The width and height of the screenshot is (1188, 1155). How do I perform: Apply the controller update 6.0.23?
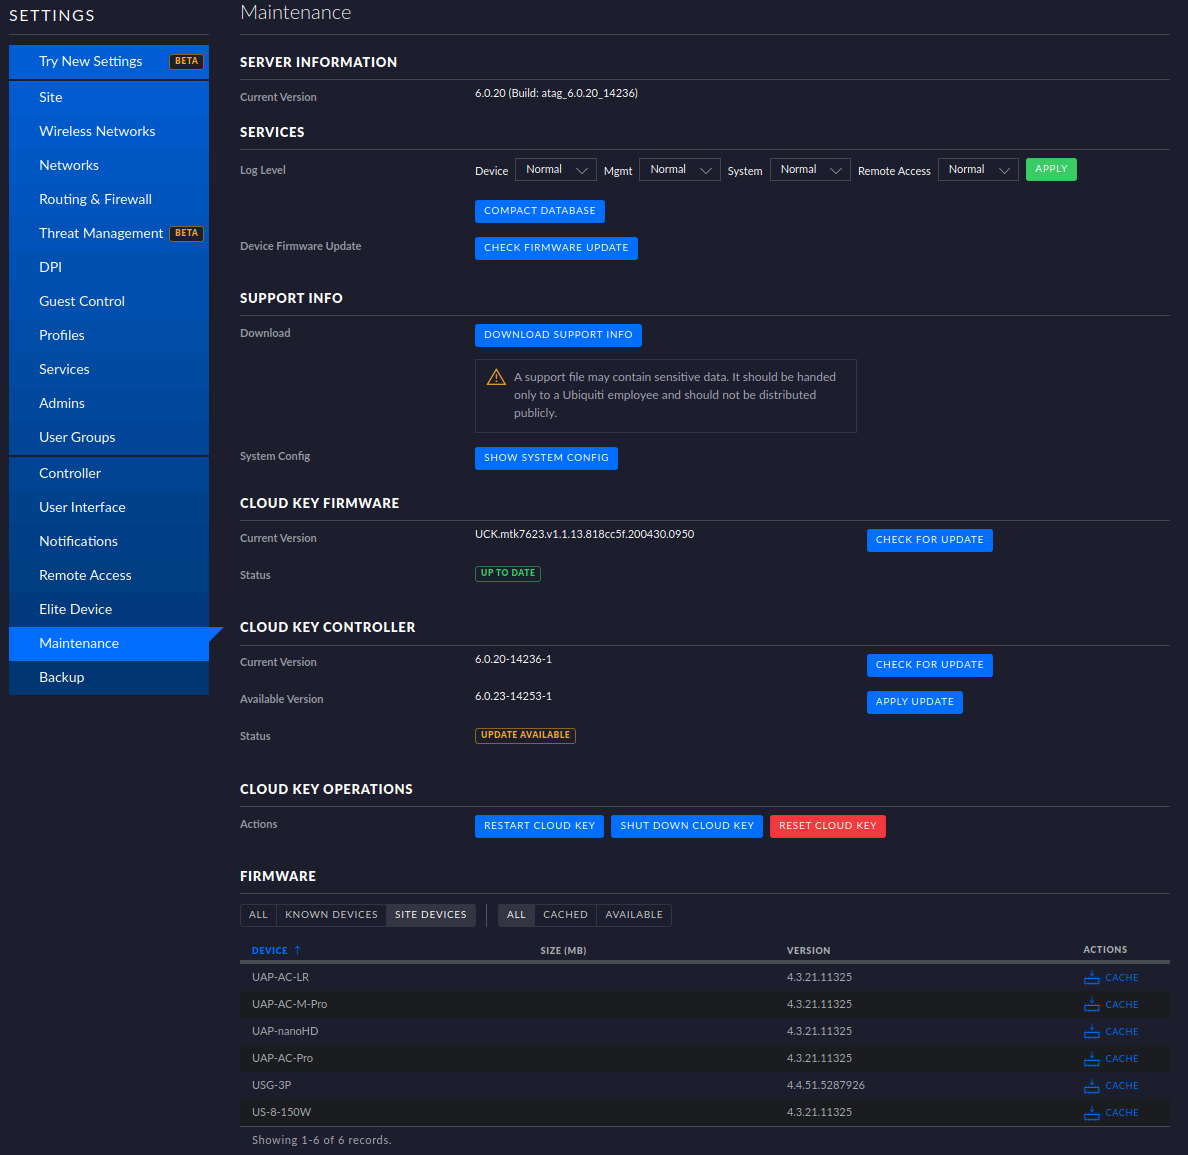914,703
